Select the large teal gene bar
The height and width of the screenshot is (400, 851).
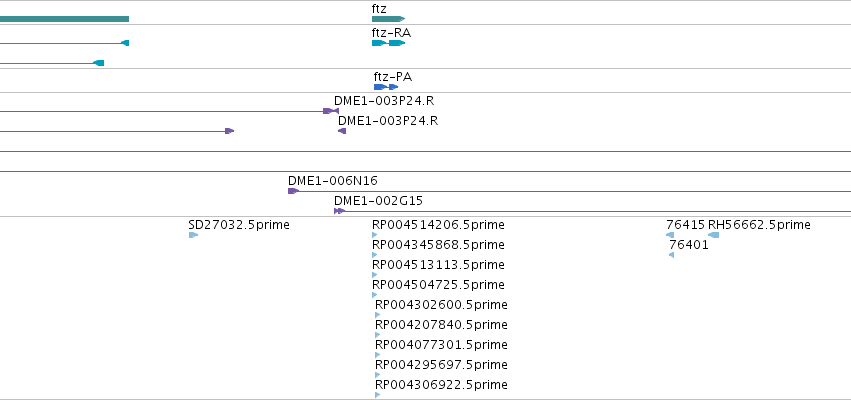(x=65, y=19)
